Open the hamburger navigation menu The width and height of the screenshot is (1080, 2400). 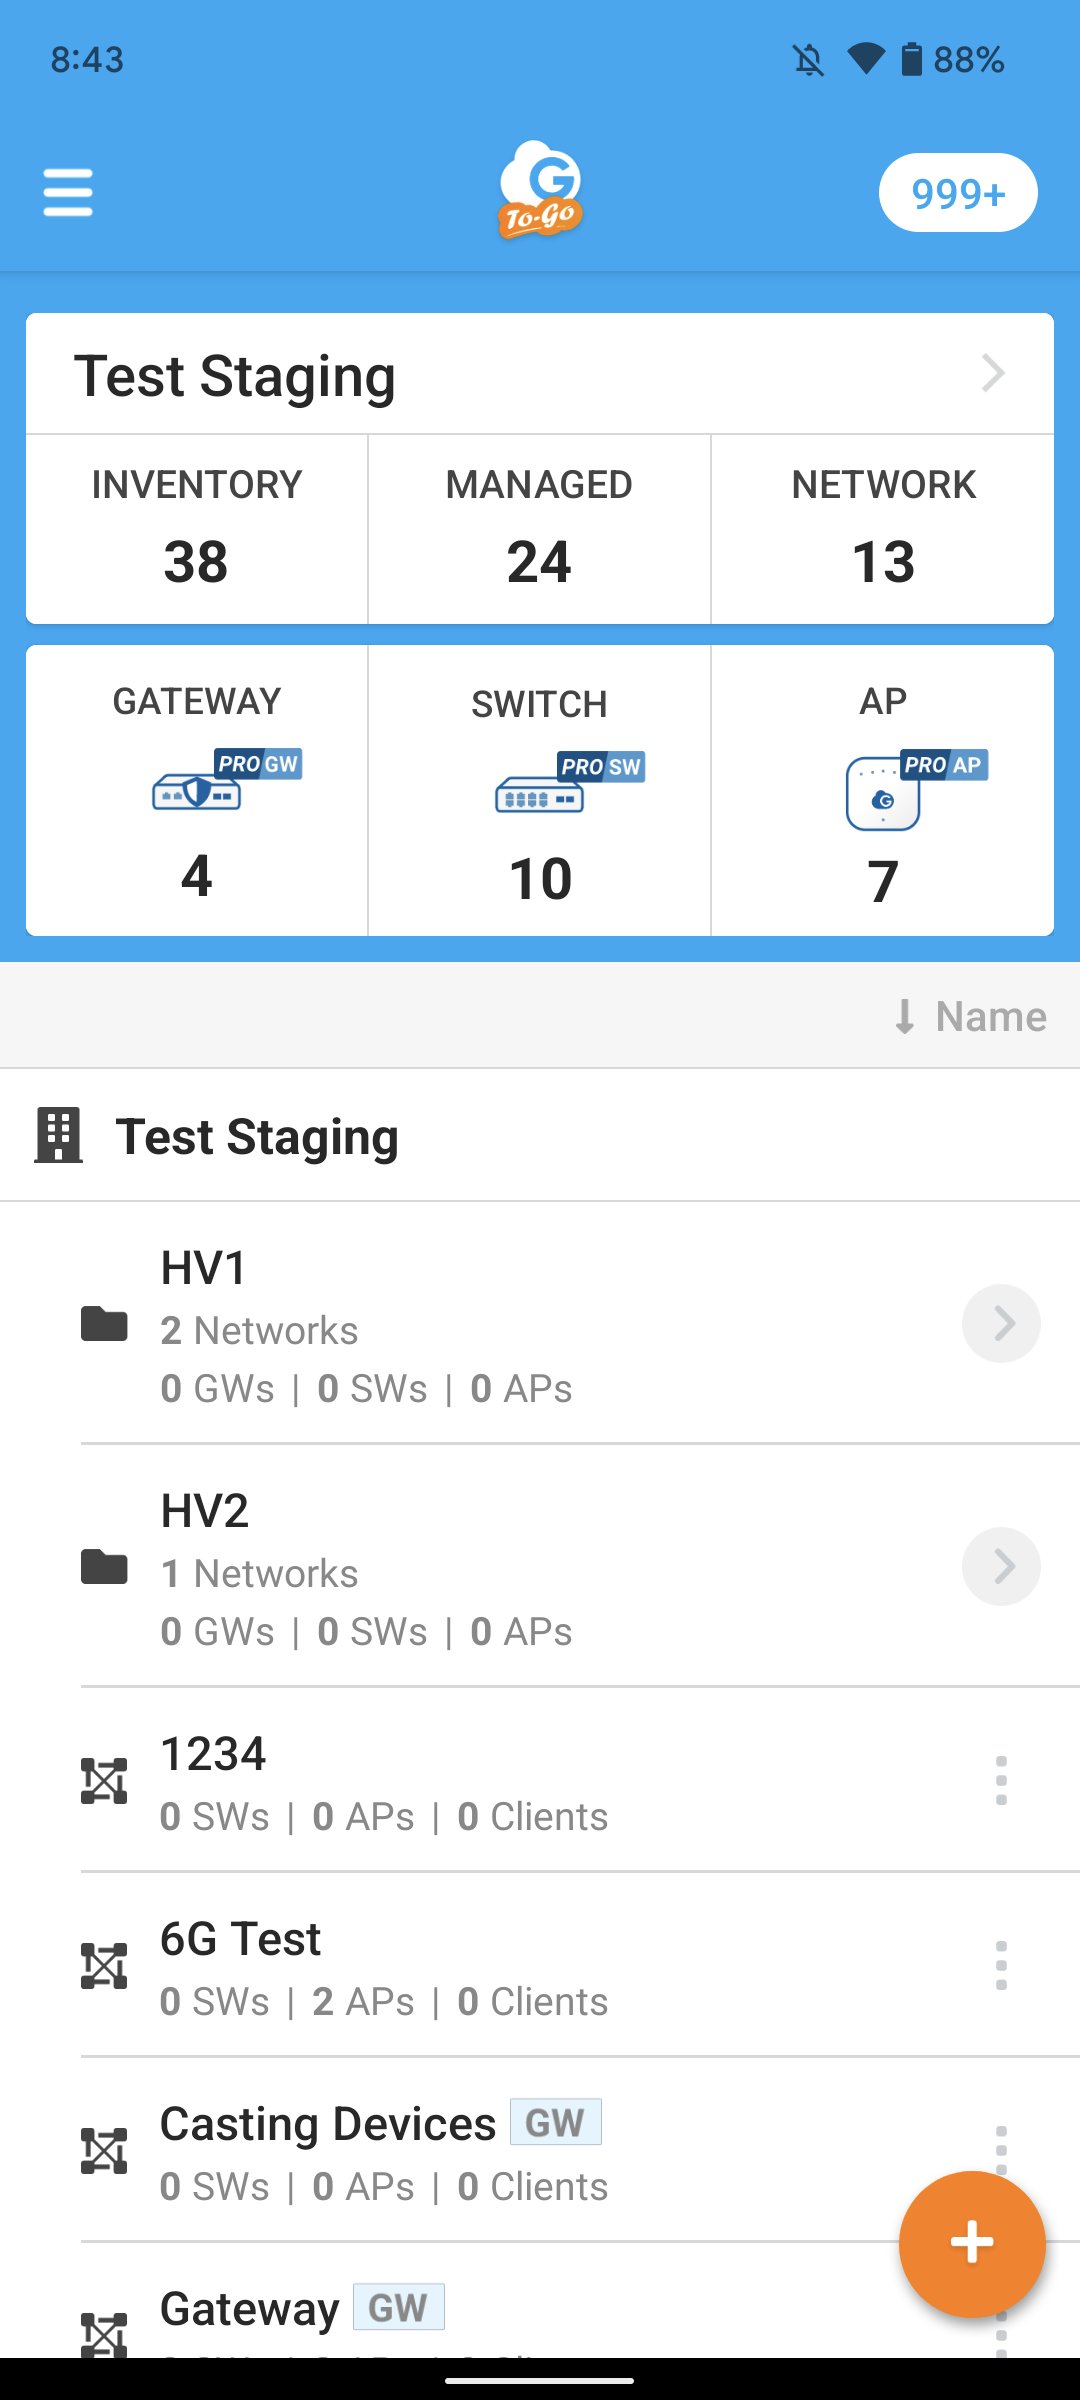click(x=68, y=192)
